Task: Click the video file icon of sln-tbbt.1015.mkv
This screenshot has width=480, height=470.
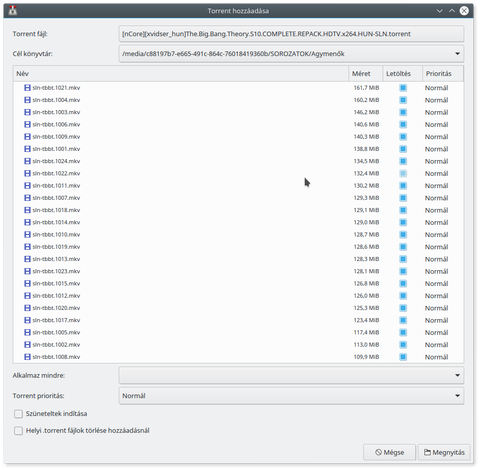Action: 27,283
